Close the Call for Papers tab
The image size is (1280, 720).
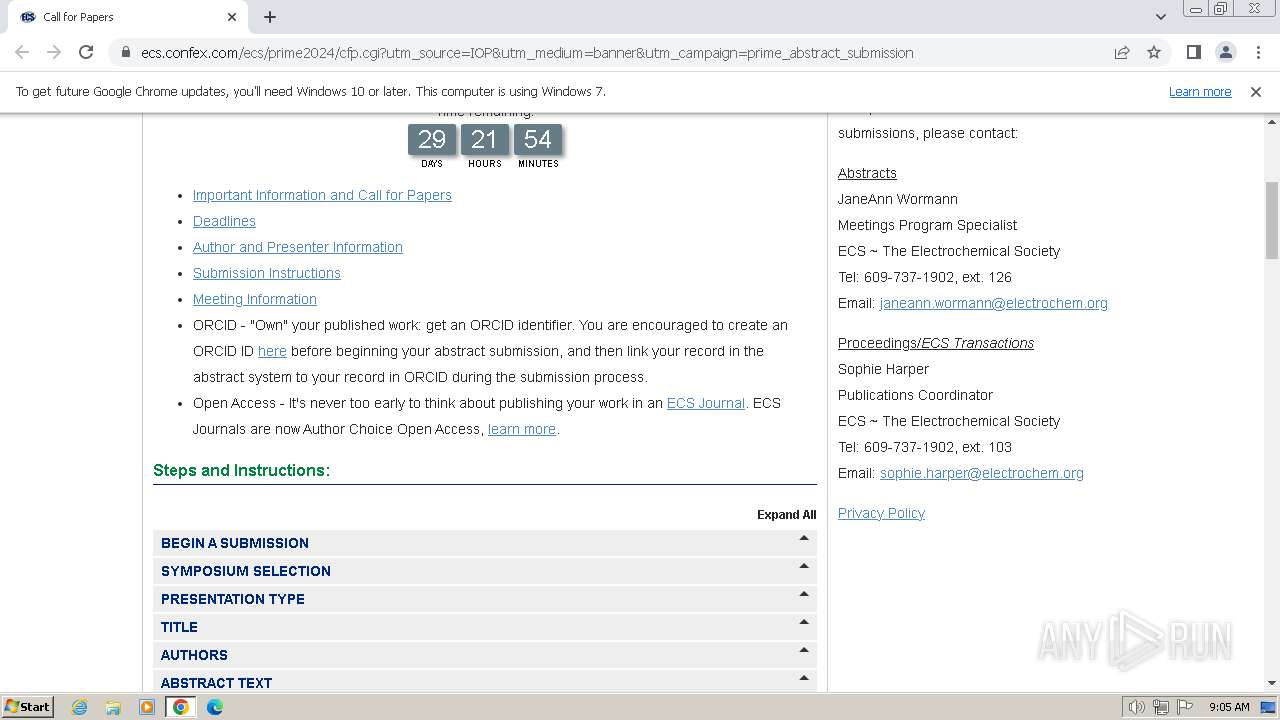point(232,17)
